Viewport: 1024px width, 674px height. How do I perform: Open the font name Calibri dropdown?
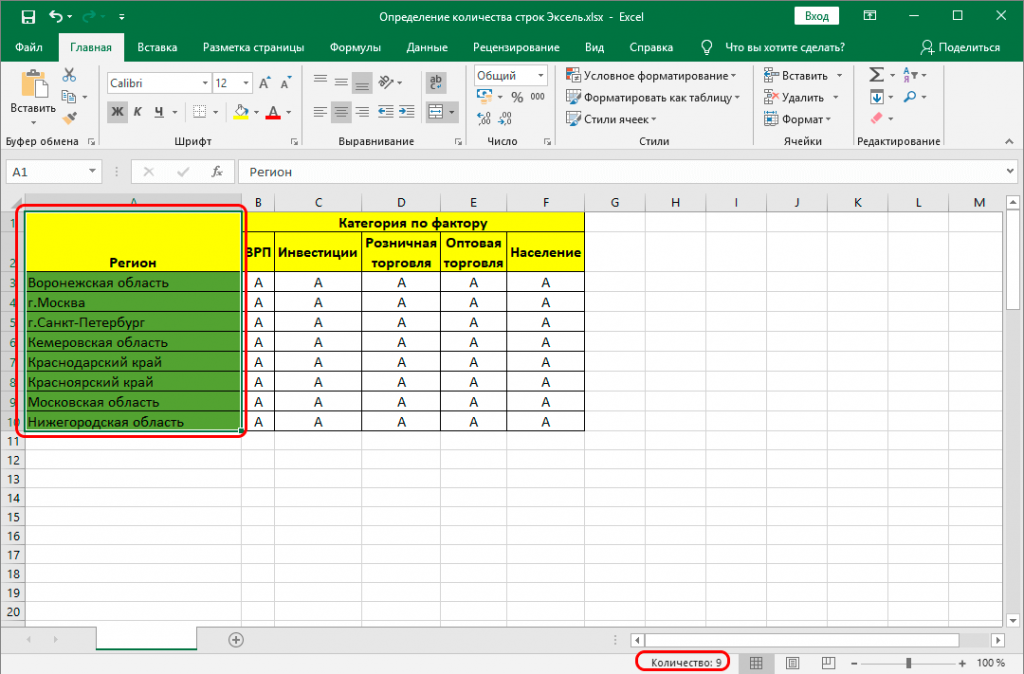[204, 83]
